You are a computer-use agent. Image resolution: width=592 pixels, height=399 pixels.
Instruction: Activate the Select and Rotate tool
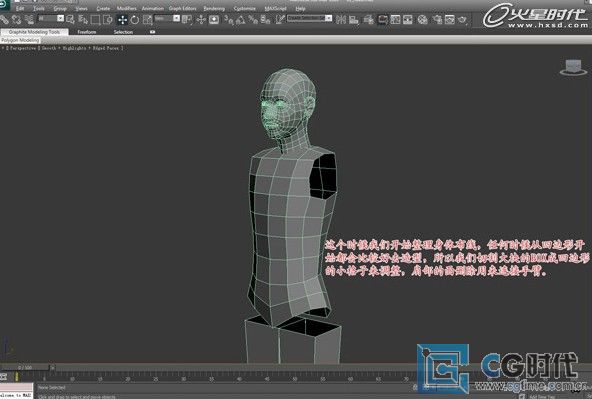pyautogui.click(x=135, y=20)
